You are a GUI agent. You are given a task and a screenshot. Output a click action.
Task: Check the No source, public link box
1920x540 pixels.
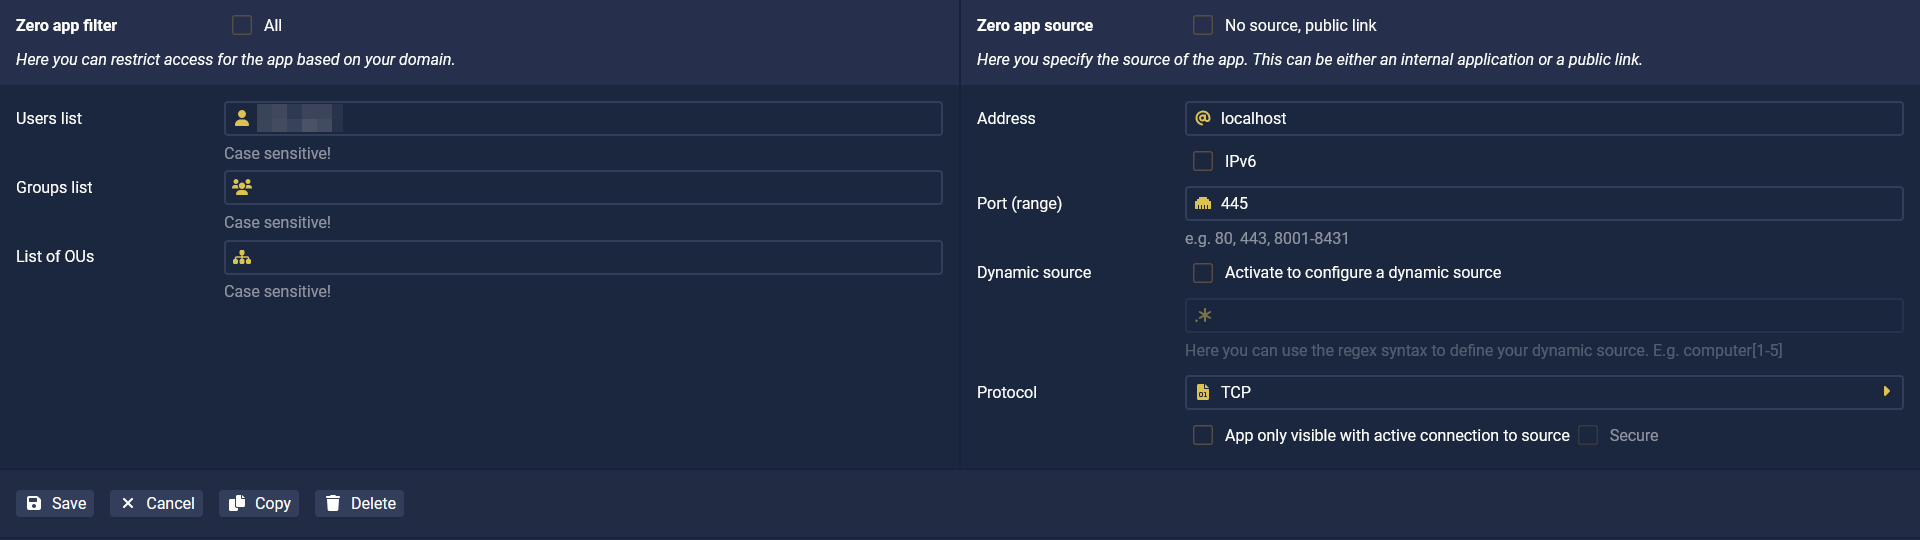1203,25
